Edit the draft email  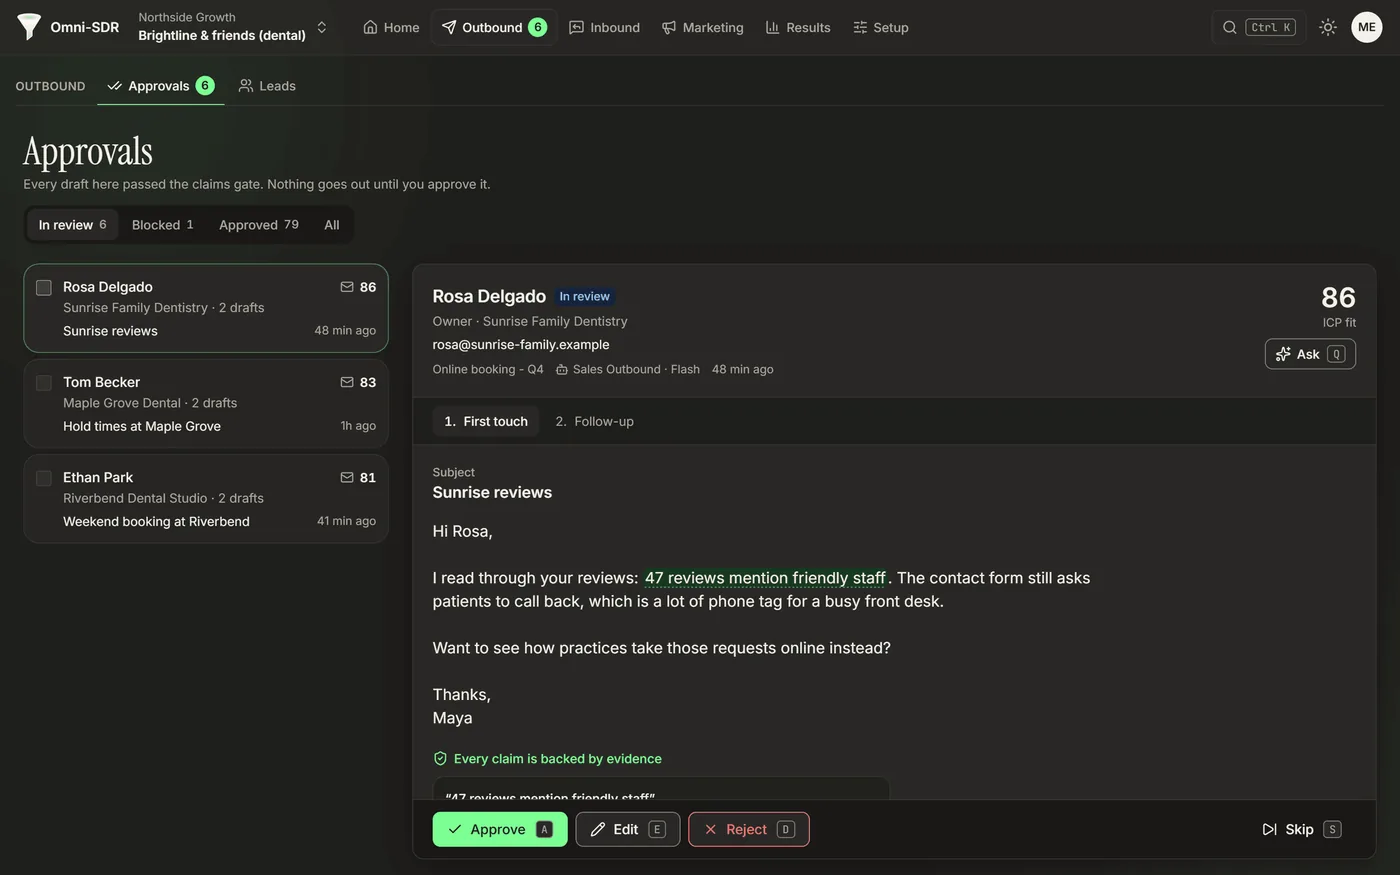pos(628,829)
